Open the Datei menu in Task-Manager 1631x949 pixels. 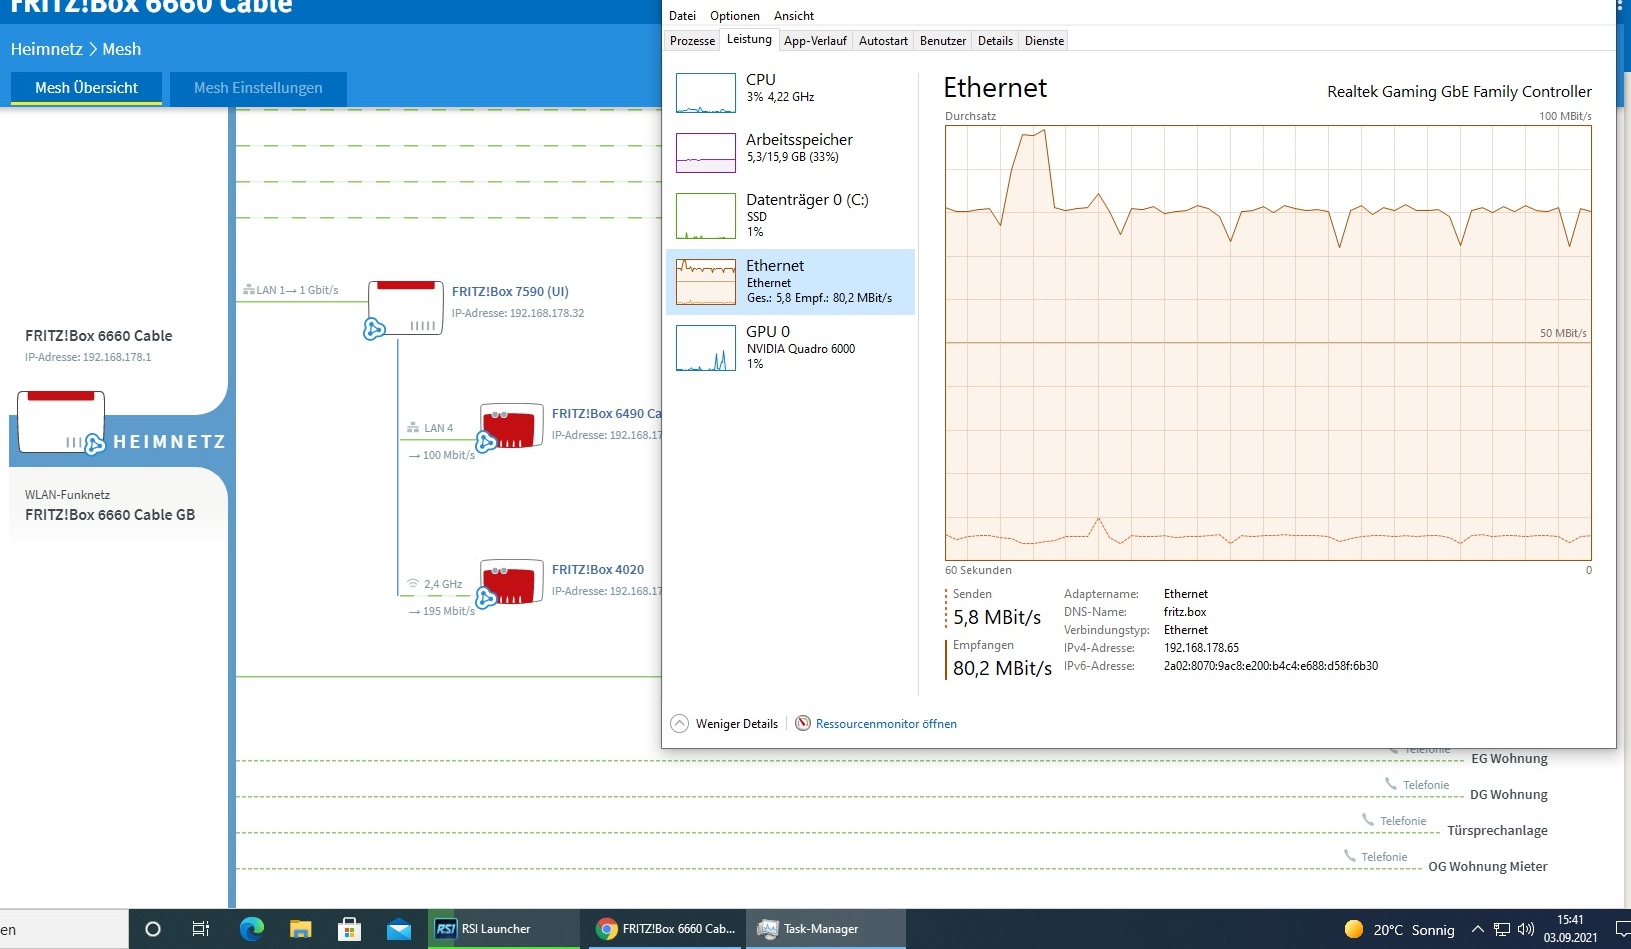pyautogui.click(x=683, y=15)
